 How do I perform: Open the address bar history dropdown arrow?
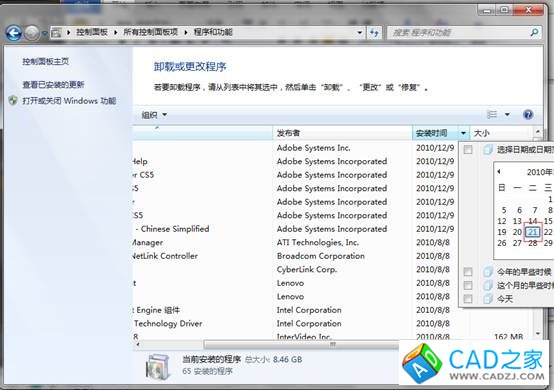coord(359,33)
